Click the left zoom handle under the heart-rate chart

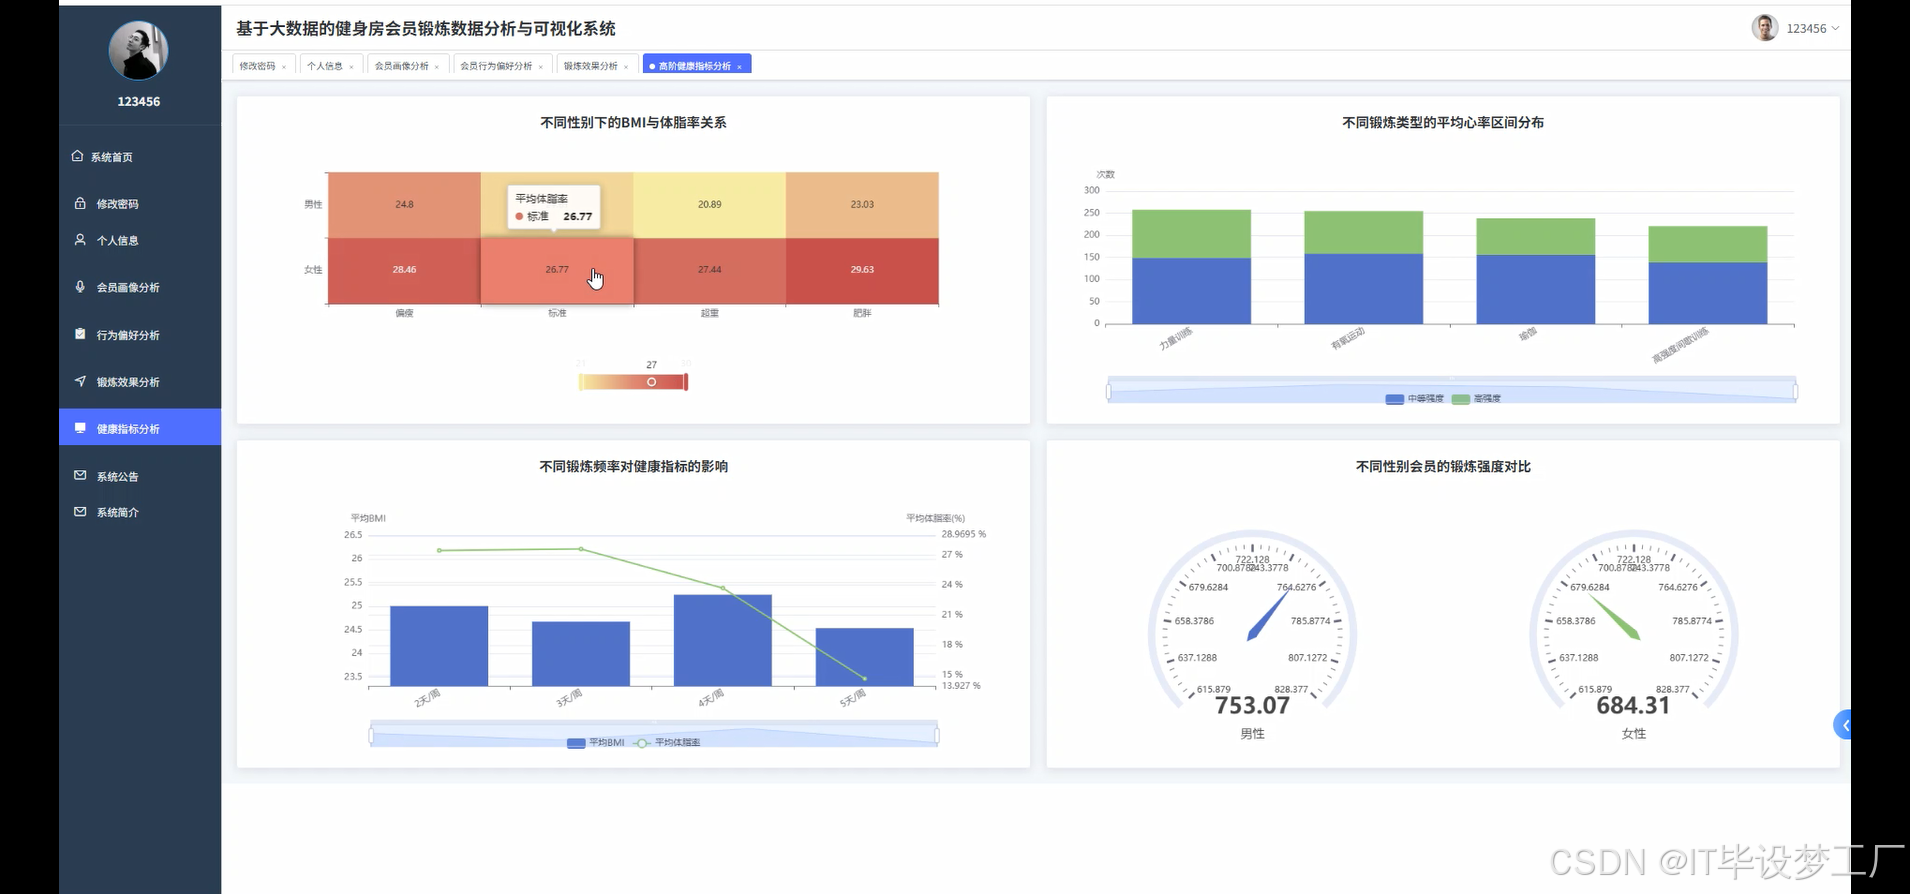coord(1108,391)
